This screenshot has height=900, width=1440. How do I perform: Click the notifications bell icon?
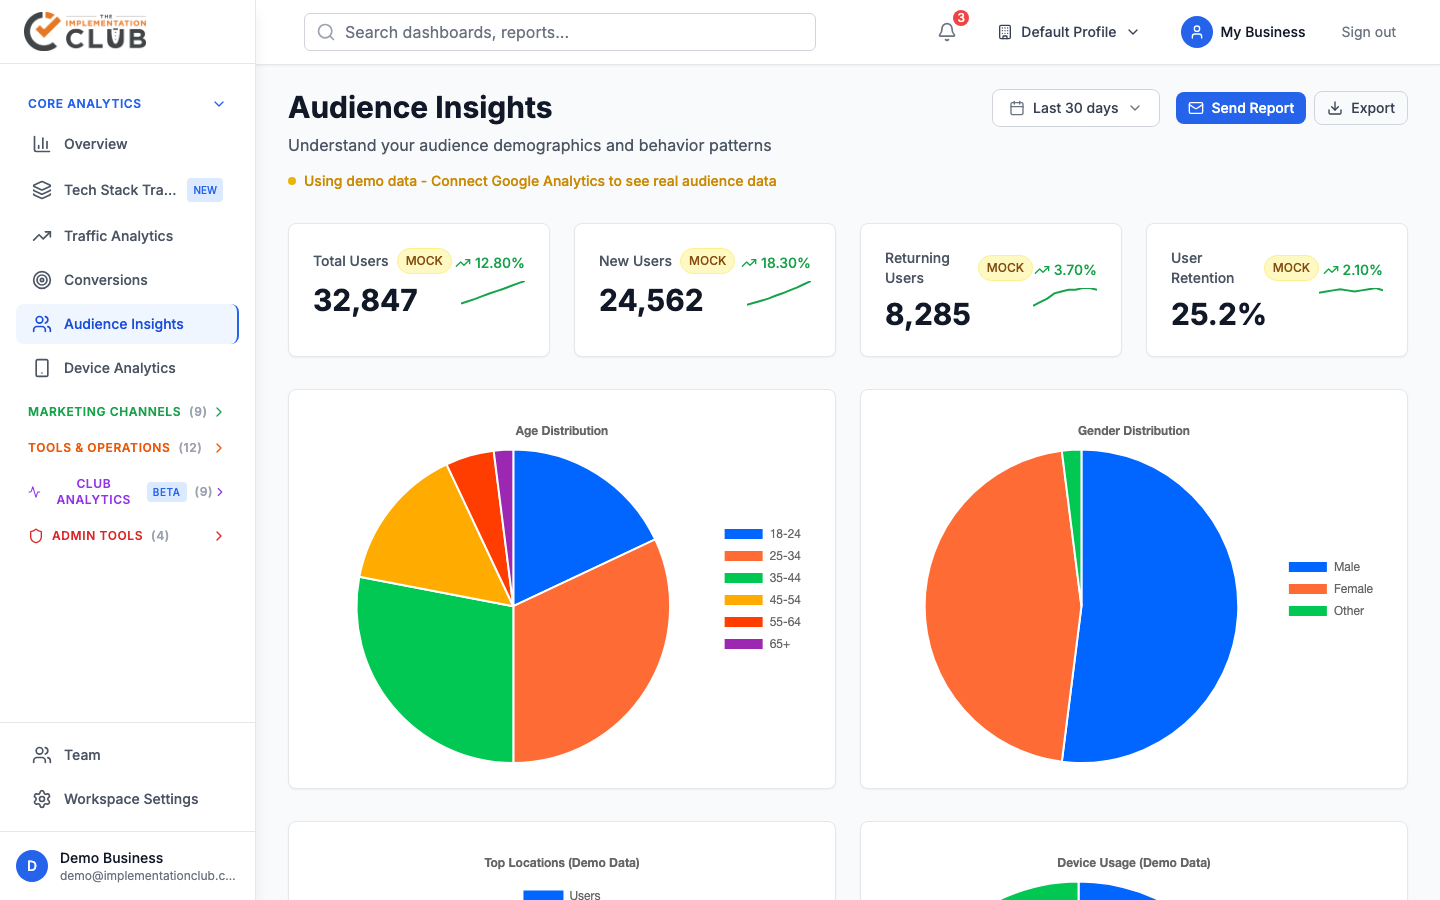tap(947, 32)
